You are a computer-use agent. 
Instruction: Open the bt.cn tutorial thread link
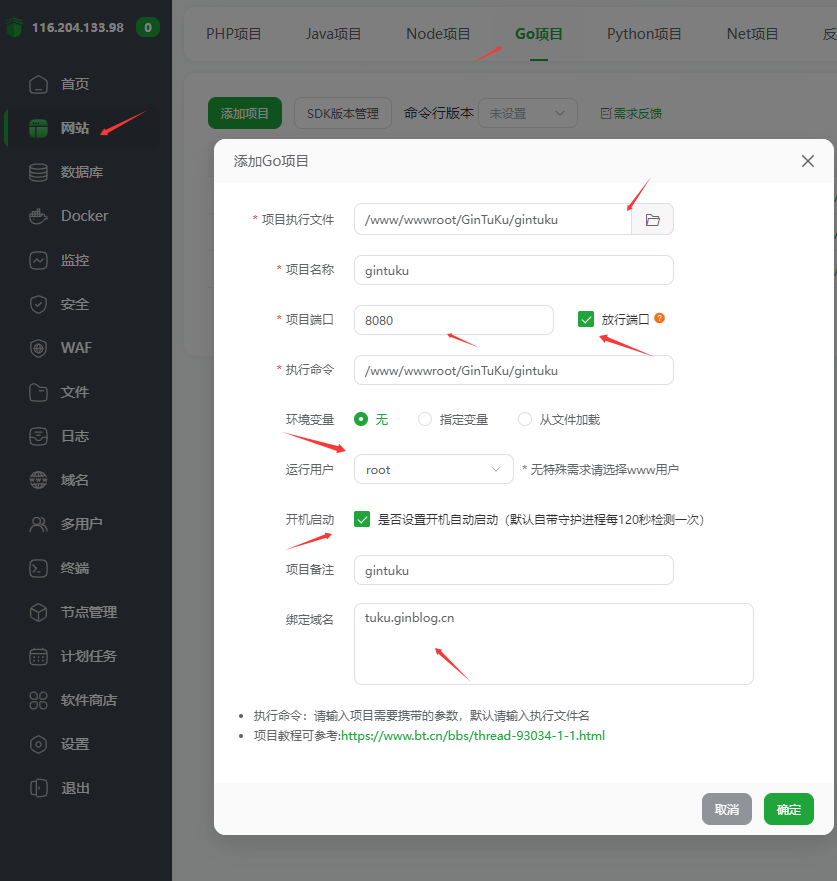(473, 735)
